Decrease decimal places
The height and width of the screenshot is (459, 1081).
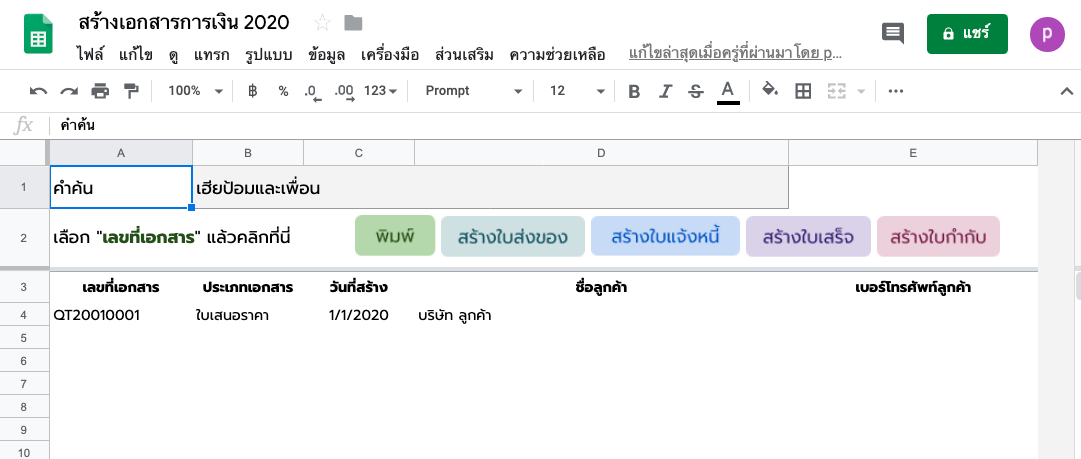[313, 92]
